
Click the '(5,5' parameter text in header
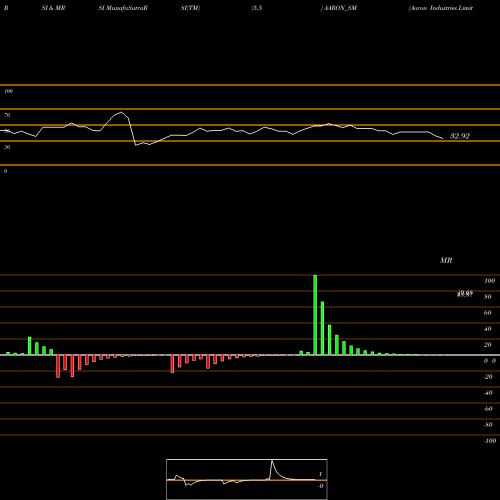[x=257, y=8]
